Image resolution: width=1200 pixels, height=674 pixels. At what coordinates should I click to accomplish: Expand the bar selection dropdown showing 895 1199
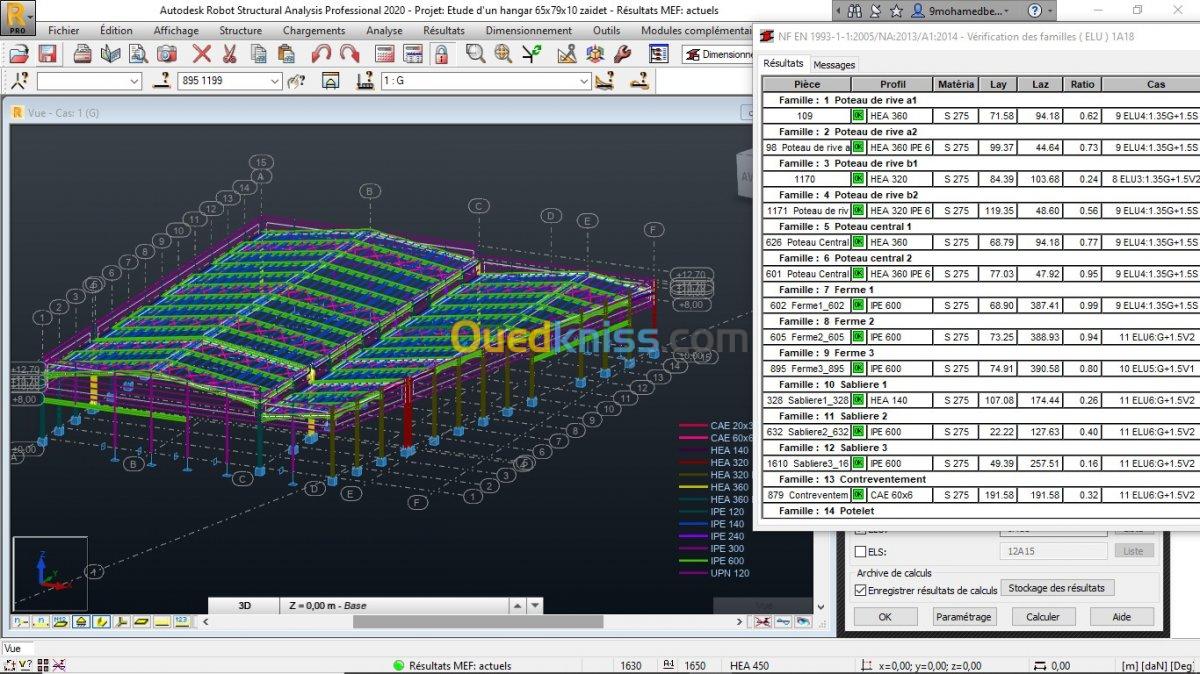275,81
